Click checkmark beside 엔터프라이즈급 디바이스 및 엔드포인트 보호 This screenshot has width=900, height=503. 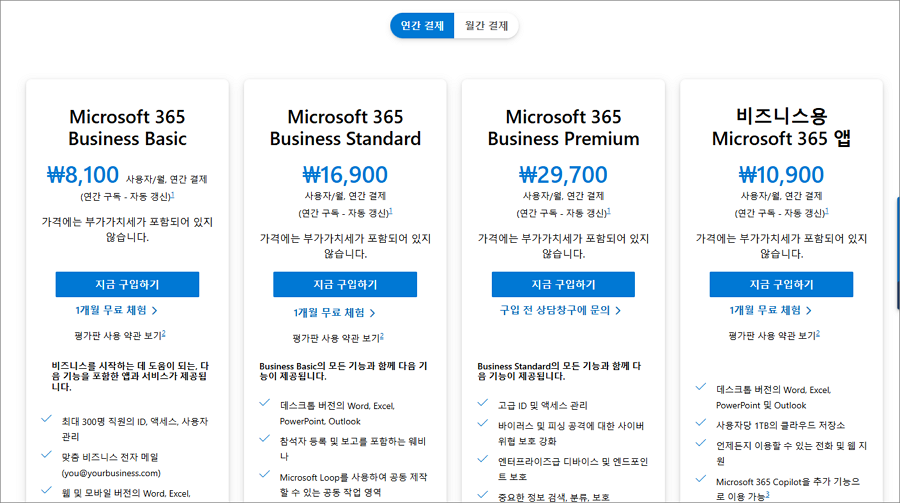tap(483, 459)
